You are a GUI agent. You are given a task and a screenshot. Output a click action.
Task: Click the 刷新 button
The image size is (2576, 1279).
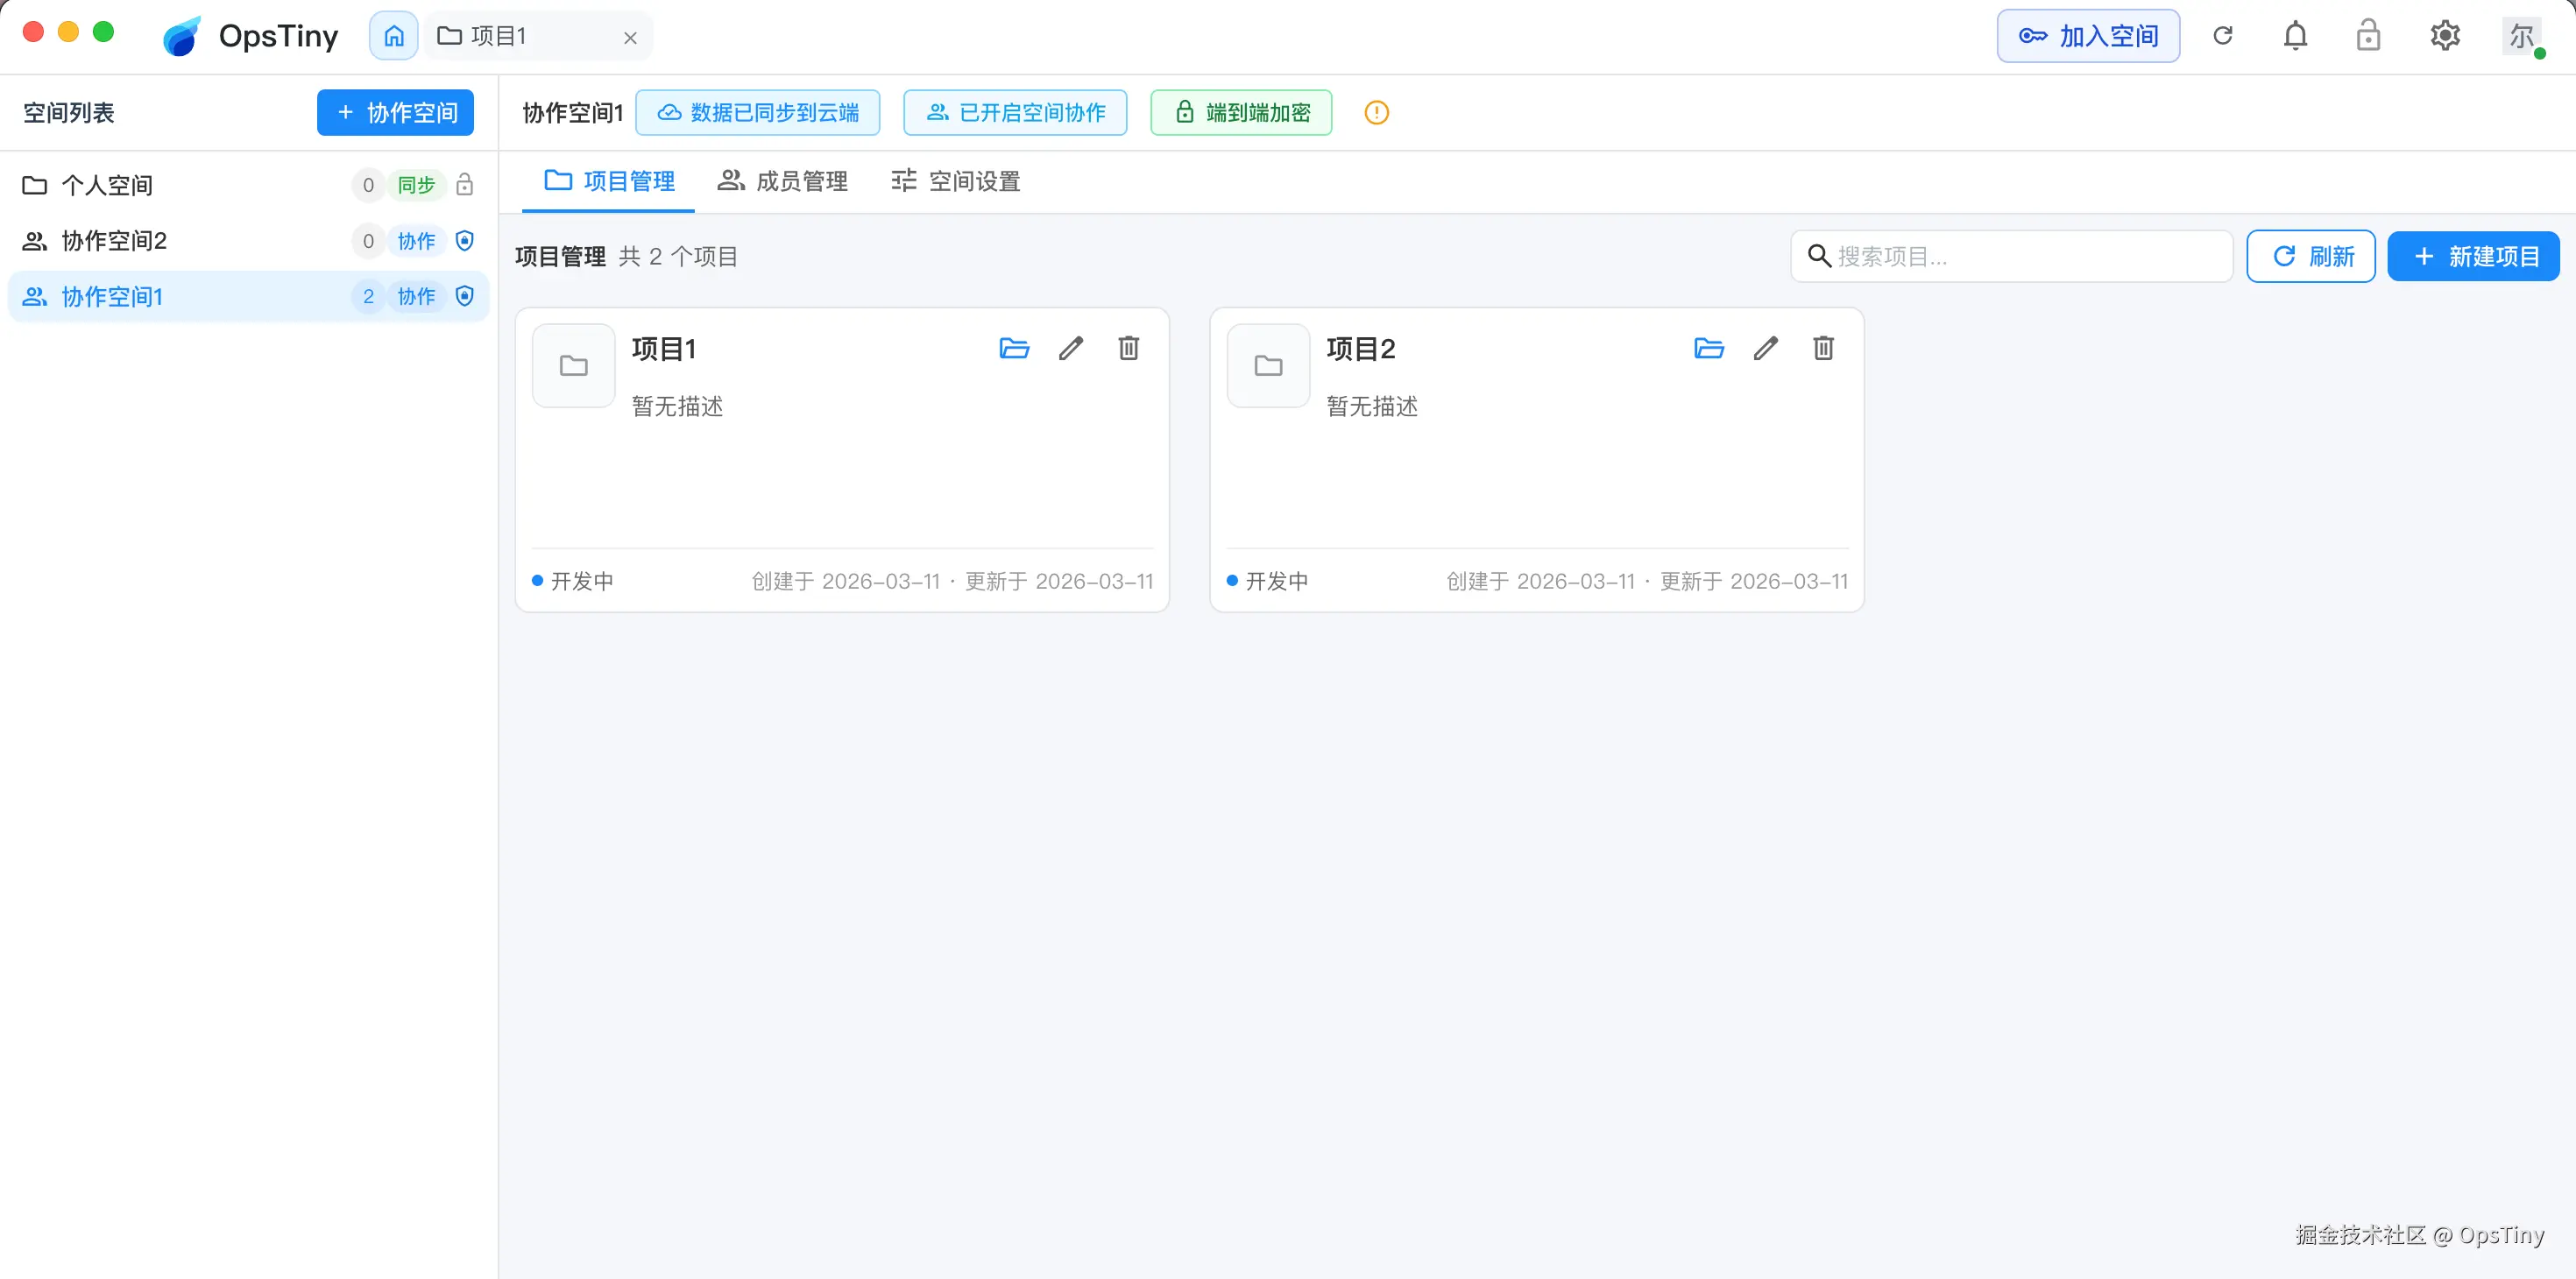pos(2310,257)
